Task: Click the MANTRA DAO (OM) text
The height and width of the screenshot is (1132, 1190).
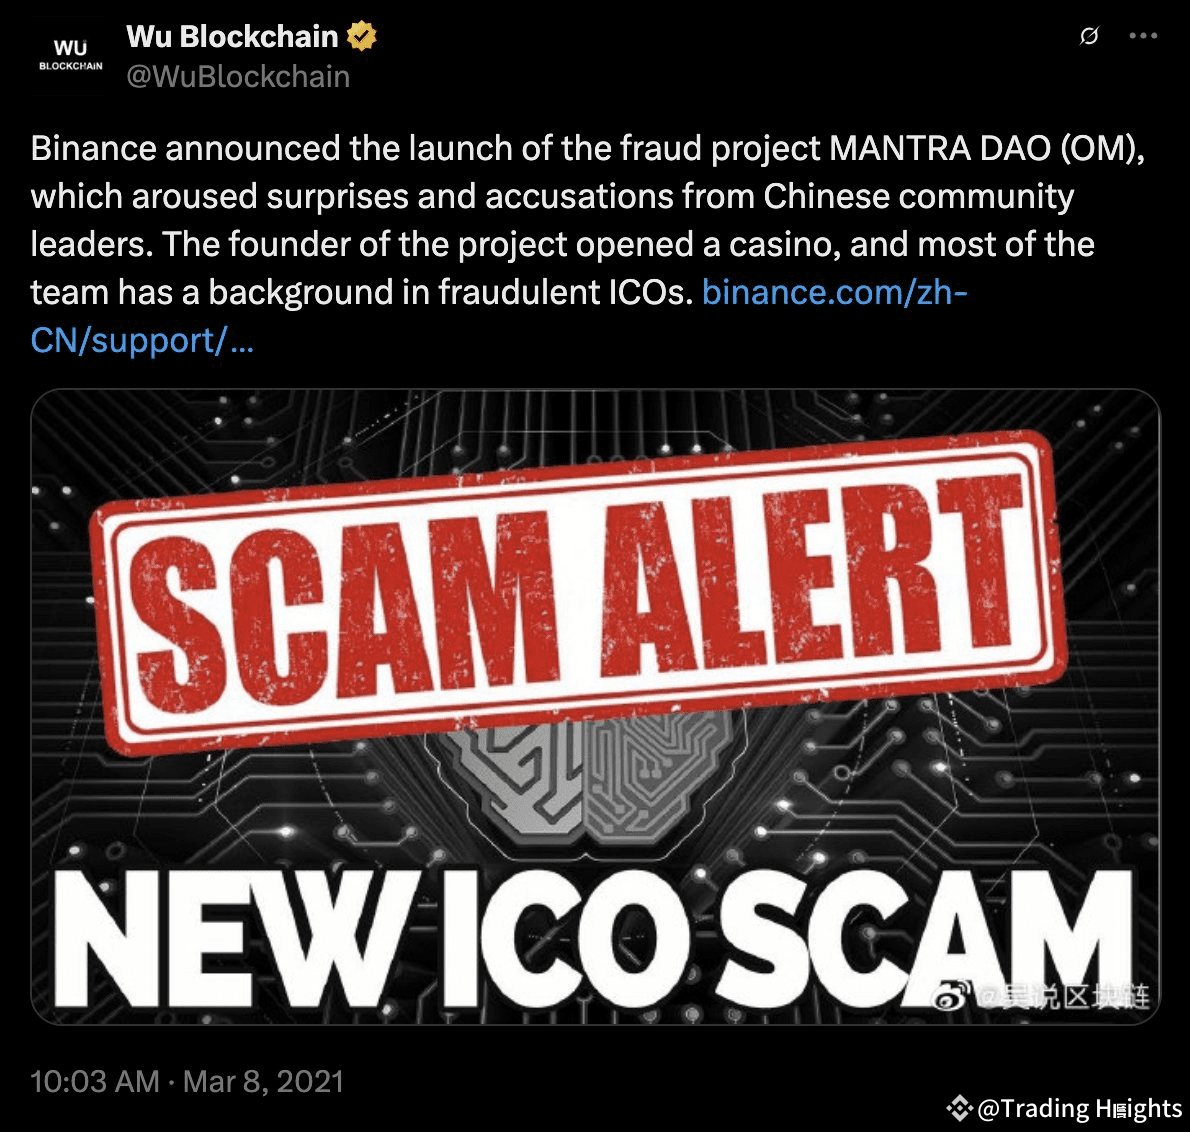Action: 986,148
